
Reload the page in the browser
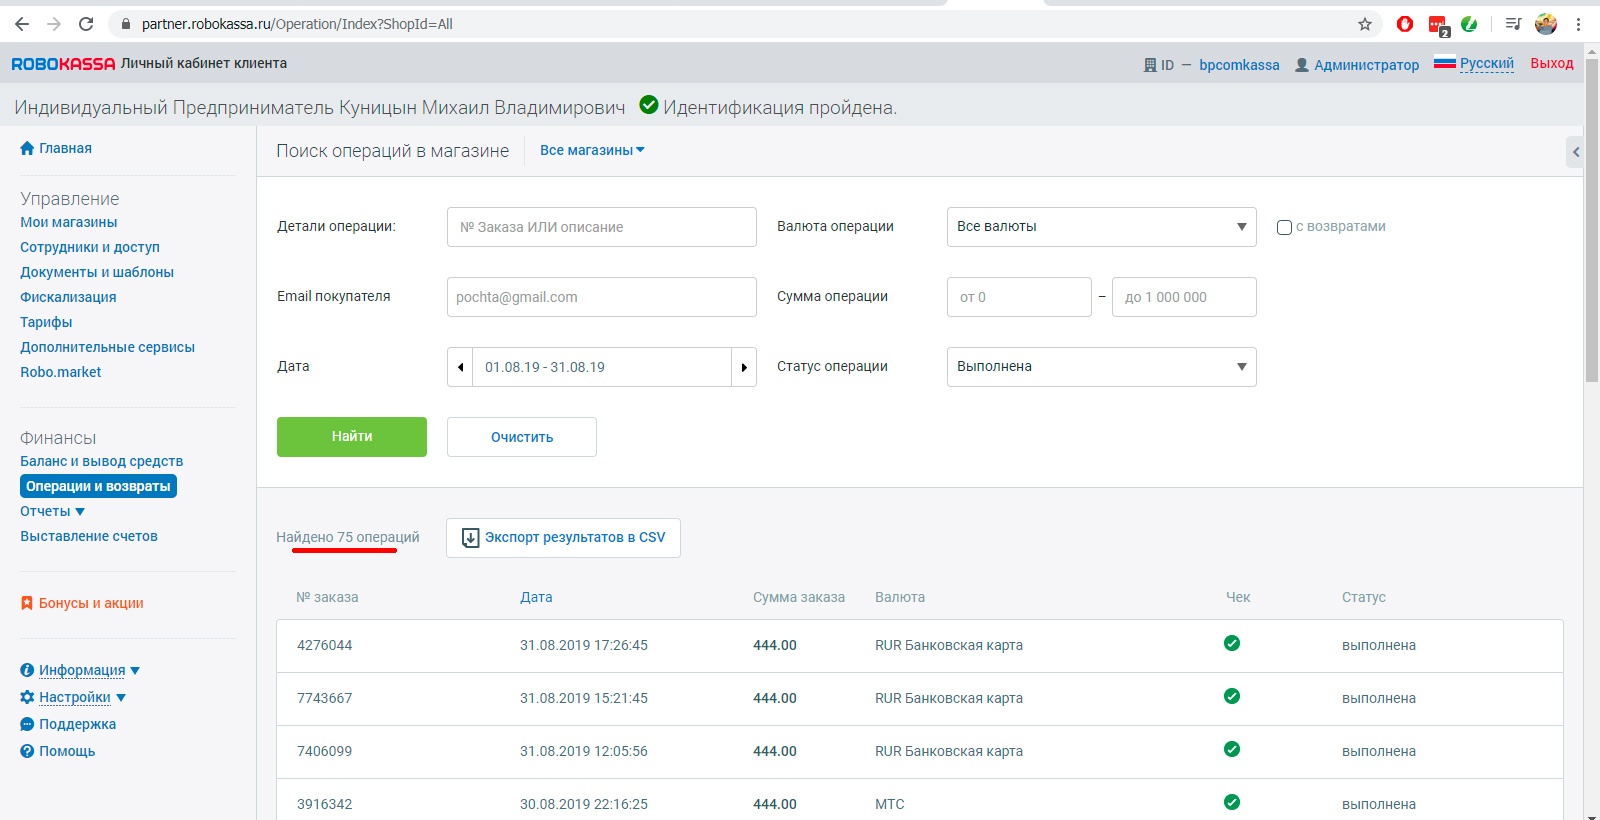coord(86,24)
